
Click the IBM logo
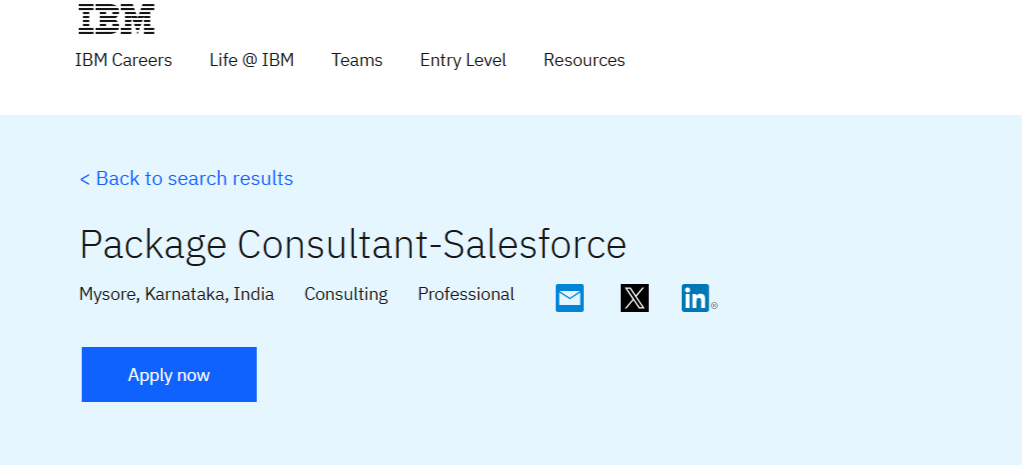pyautogui.click(x=116, y=19)
